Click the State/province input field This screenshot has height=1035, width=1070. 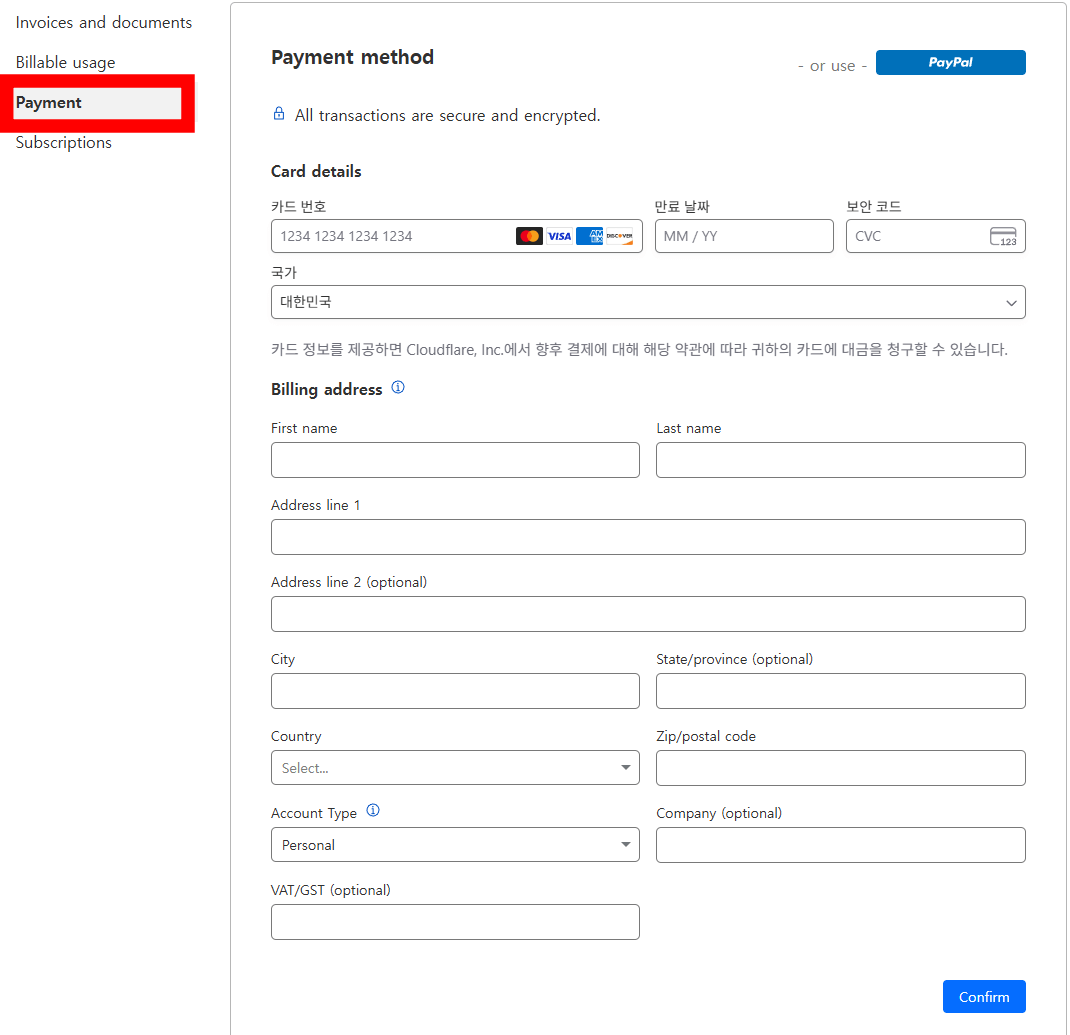pyautogui.click(x=840, y=691)
